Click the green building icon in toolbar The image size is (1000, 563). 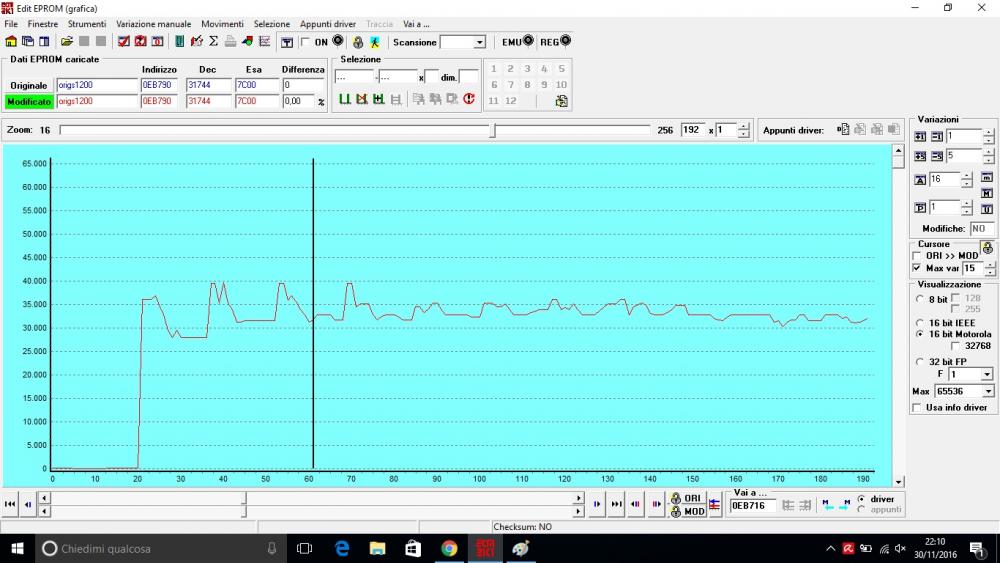pos(180,41)
